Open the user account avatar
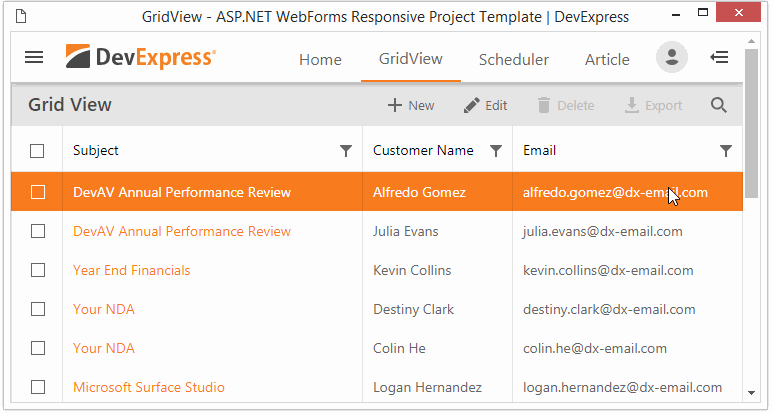 pyautogui.click(x=671, y=58)
